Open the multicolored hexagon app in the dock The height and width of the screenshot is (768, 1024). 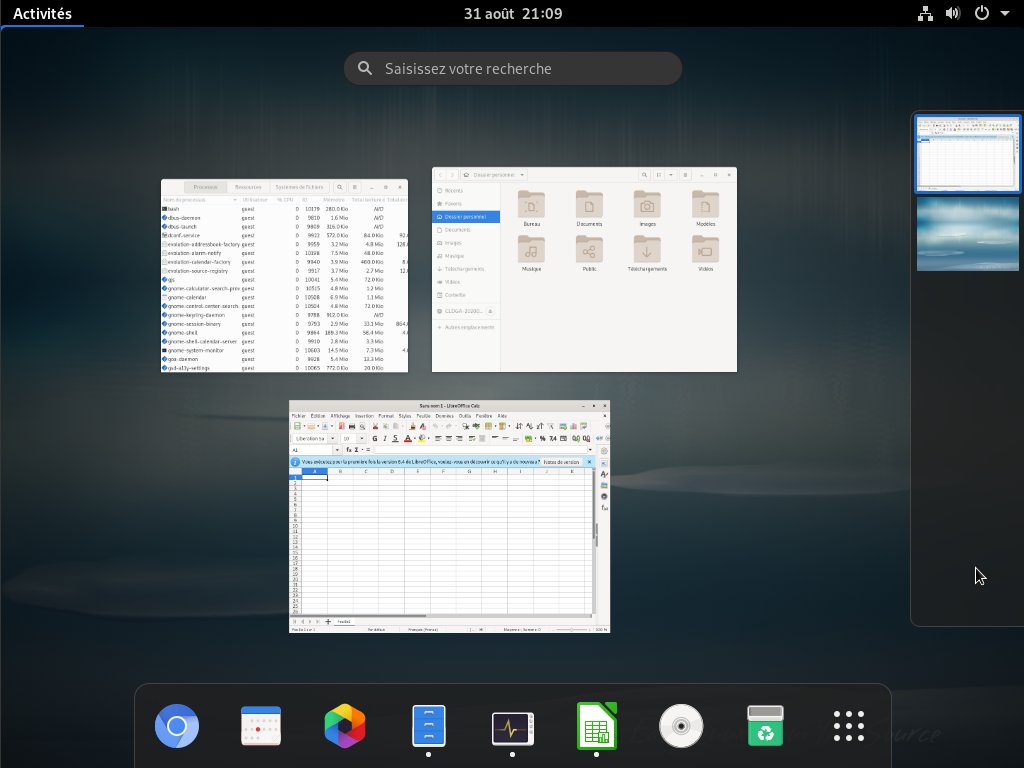pos(345,726)
